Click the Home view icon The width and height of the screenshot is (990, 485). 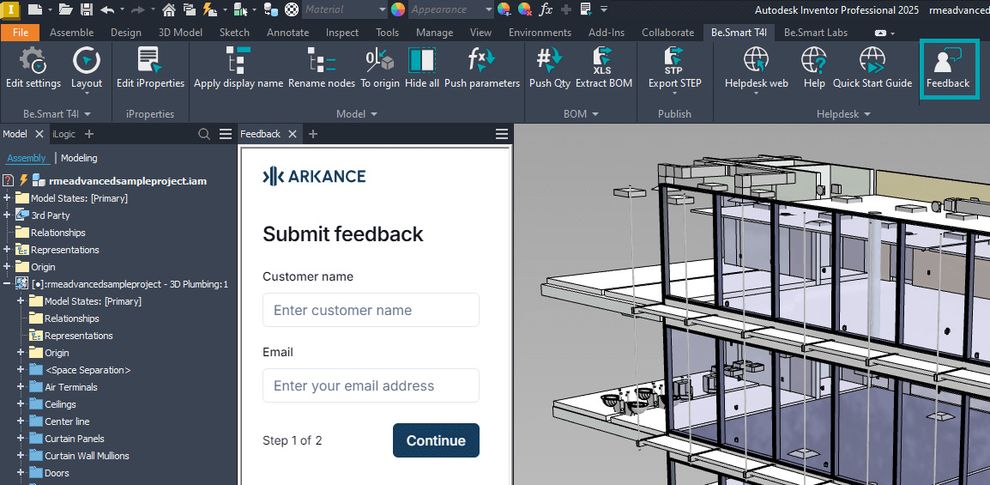(x=169, y=9)
